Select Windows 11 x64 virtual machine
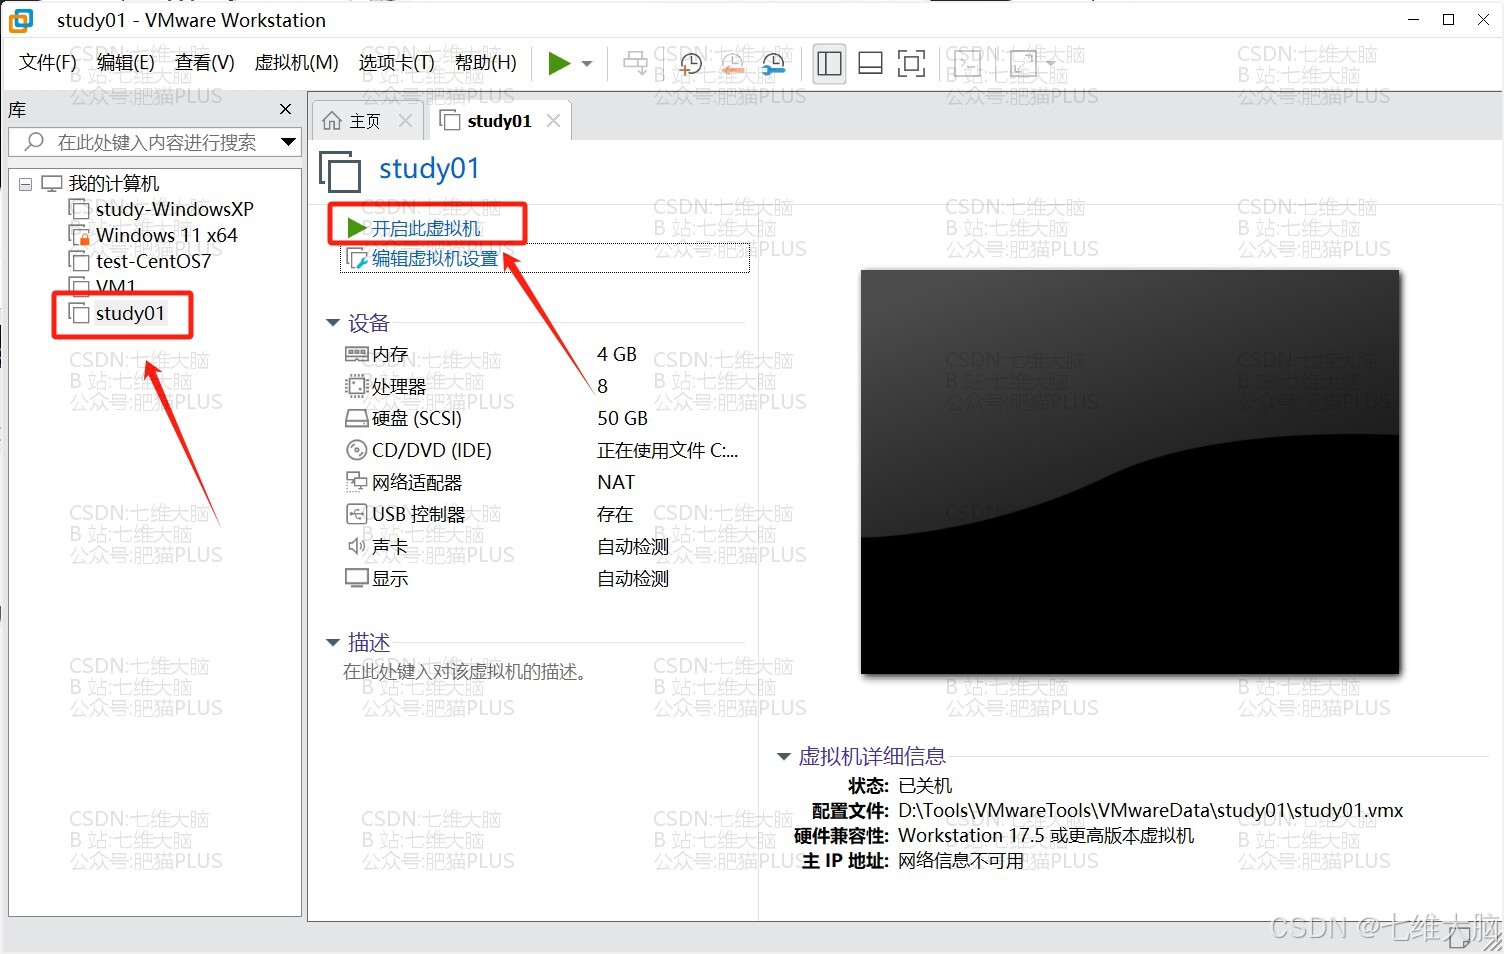1504x954 pixels. 166,235
